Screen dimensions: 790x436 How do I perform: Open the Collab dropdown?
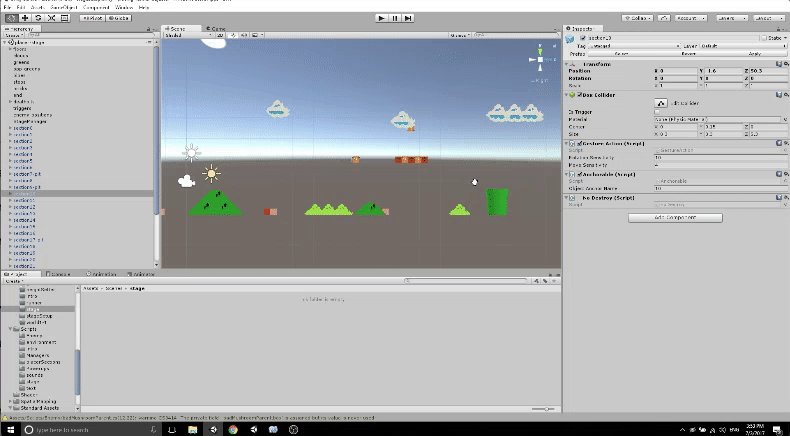(638, 18)
